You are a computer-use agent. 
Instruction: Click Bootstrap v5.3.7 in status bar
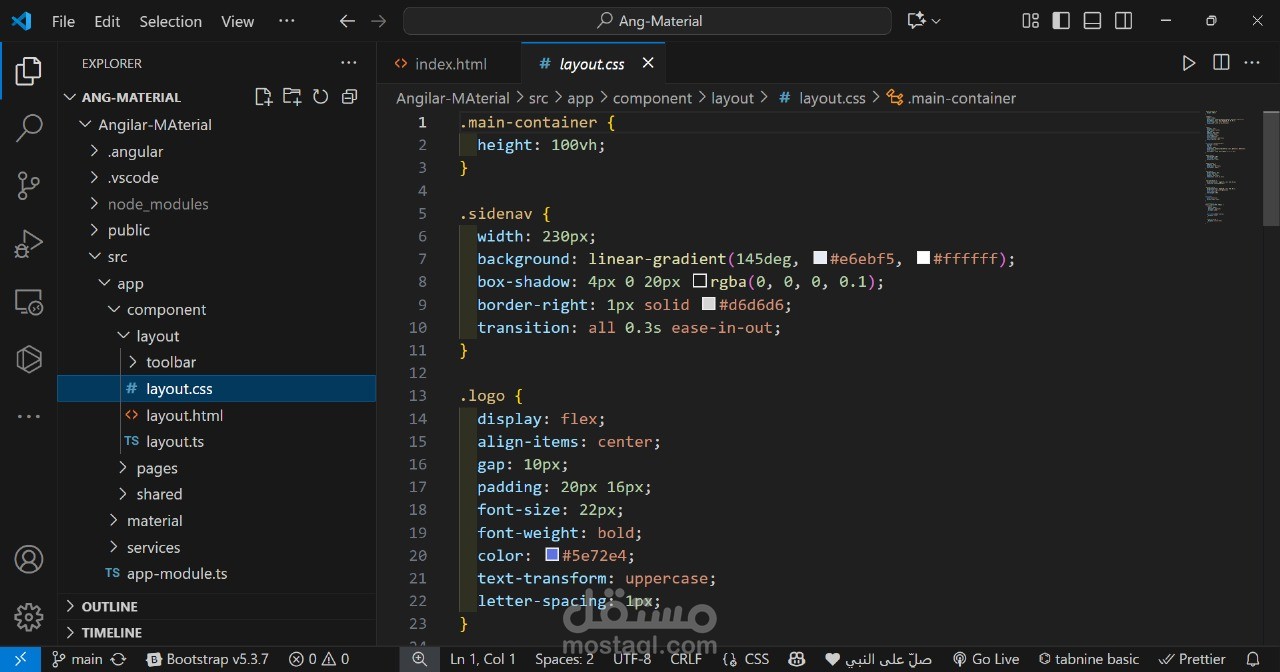208,659
